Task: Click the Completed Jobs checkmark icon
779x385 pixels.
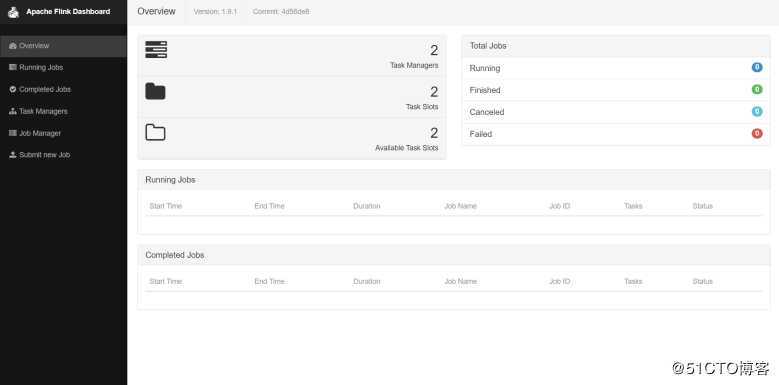Action: (x=13, y=89)
